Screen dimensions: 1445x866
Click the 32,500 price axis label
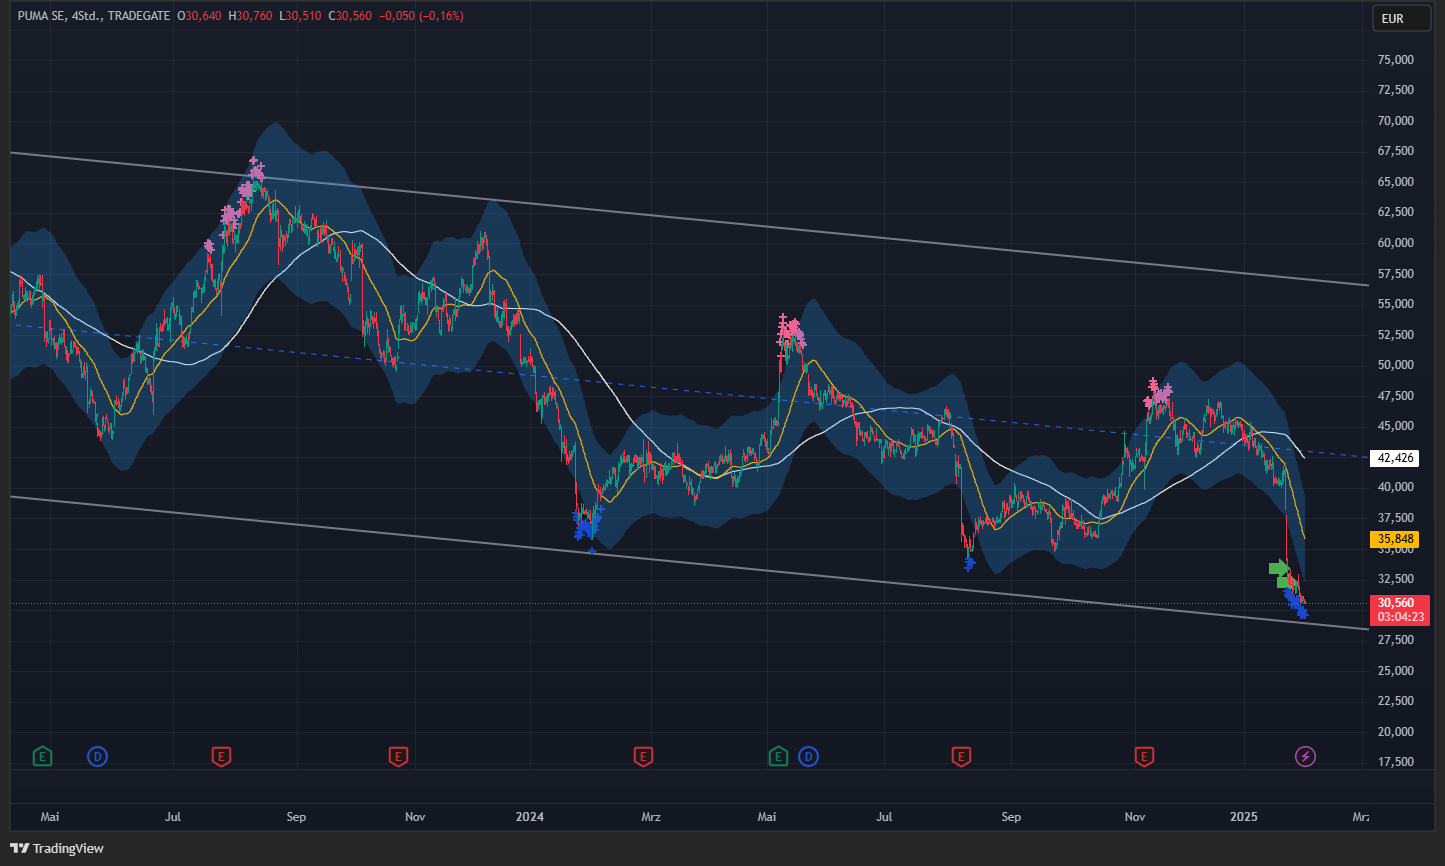tap(1395, 579)
